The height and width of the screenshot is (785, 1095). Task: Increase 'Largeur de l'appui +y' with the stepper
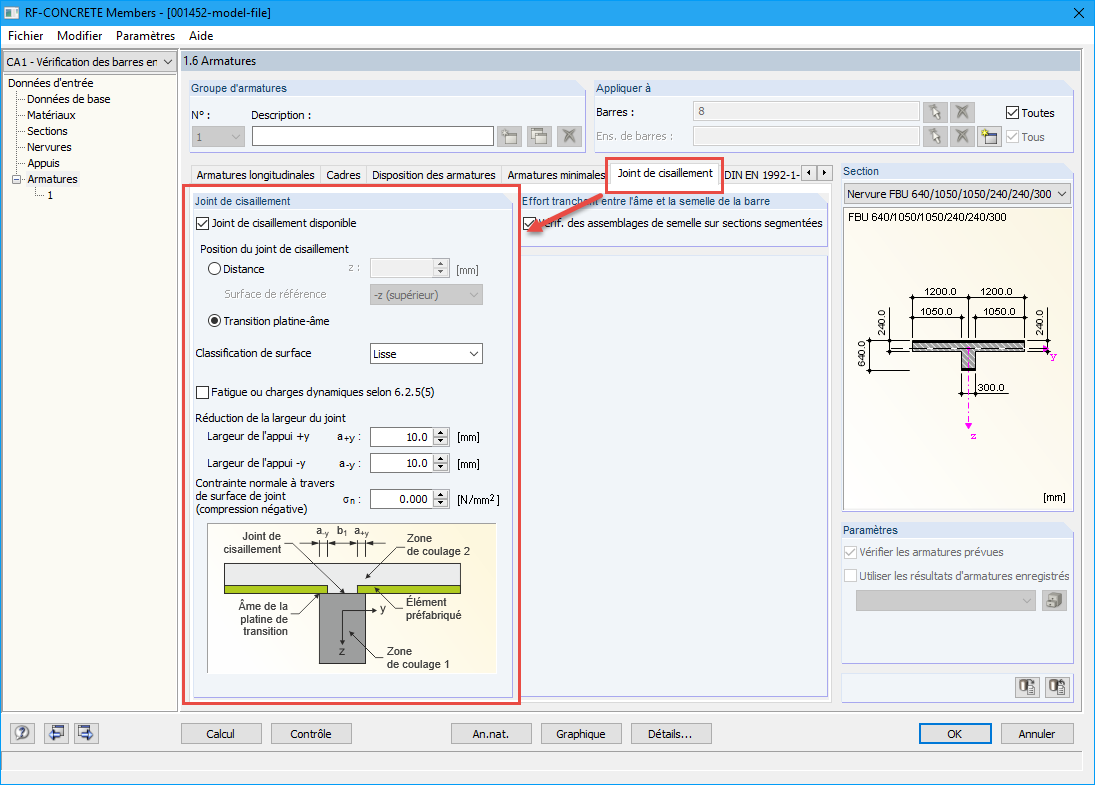tap(440, 432)
